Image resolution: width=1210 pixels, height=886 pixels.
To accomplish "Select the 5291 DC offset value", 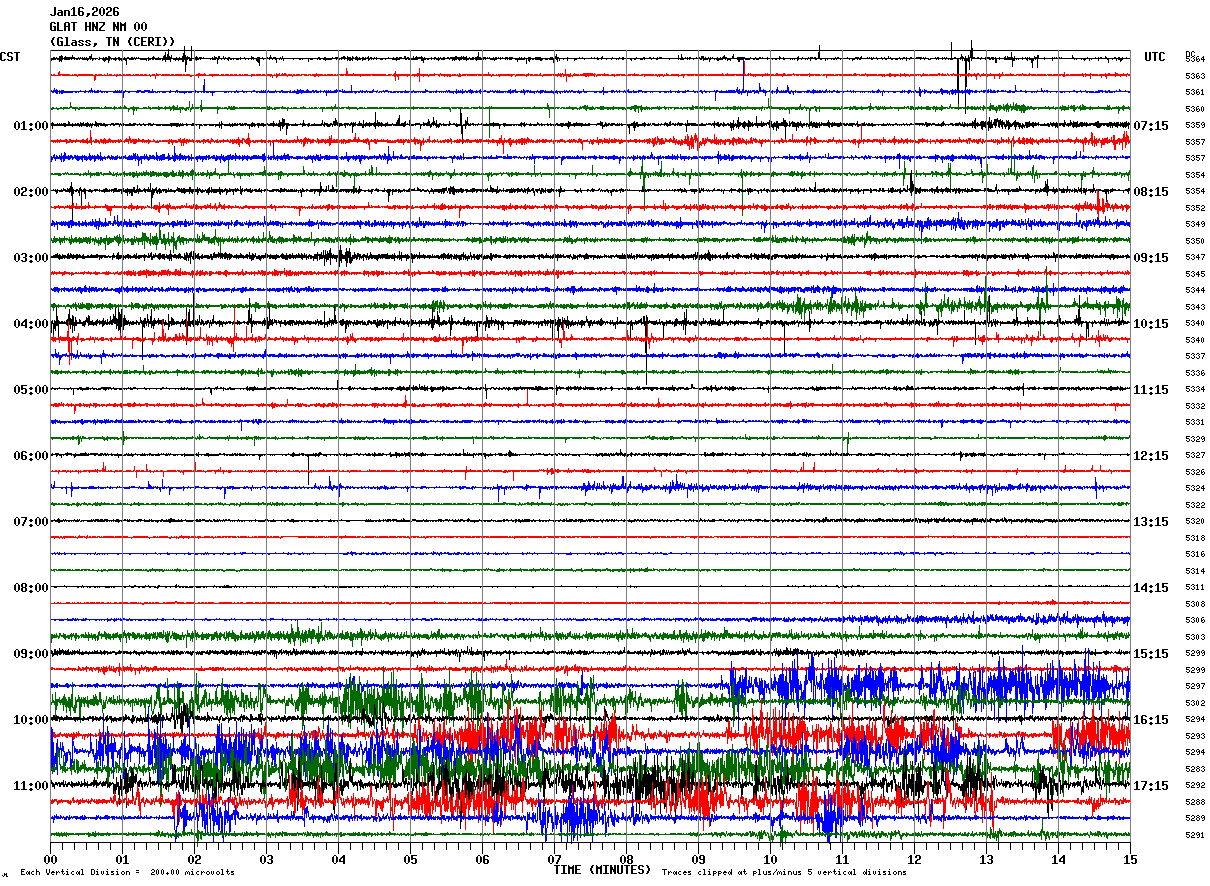I will [x=1195, y=835].
